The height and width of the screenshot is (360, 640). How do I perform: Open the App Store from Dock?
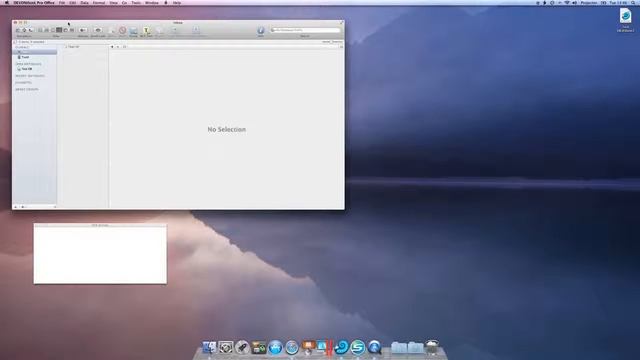[275, 347]
